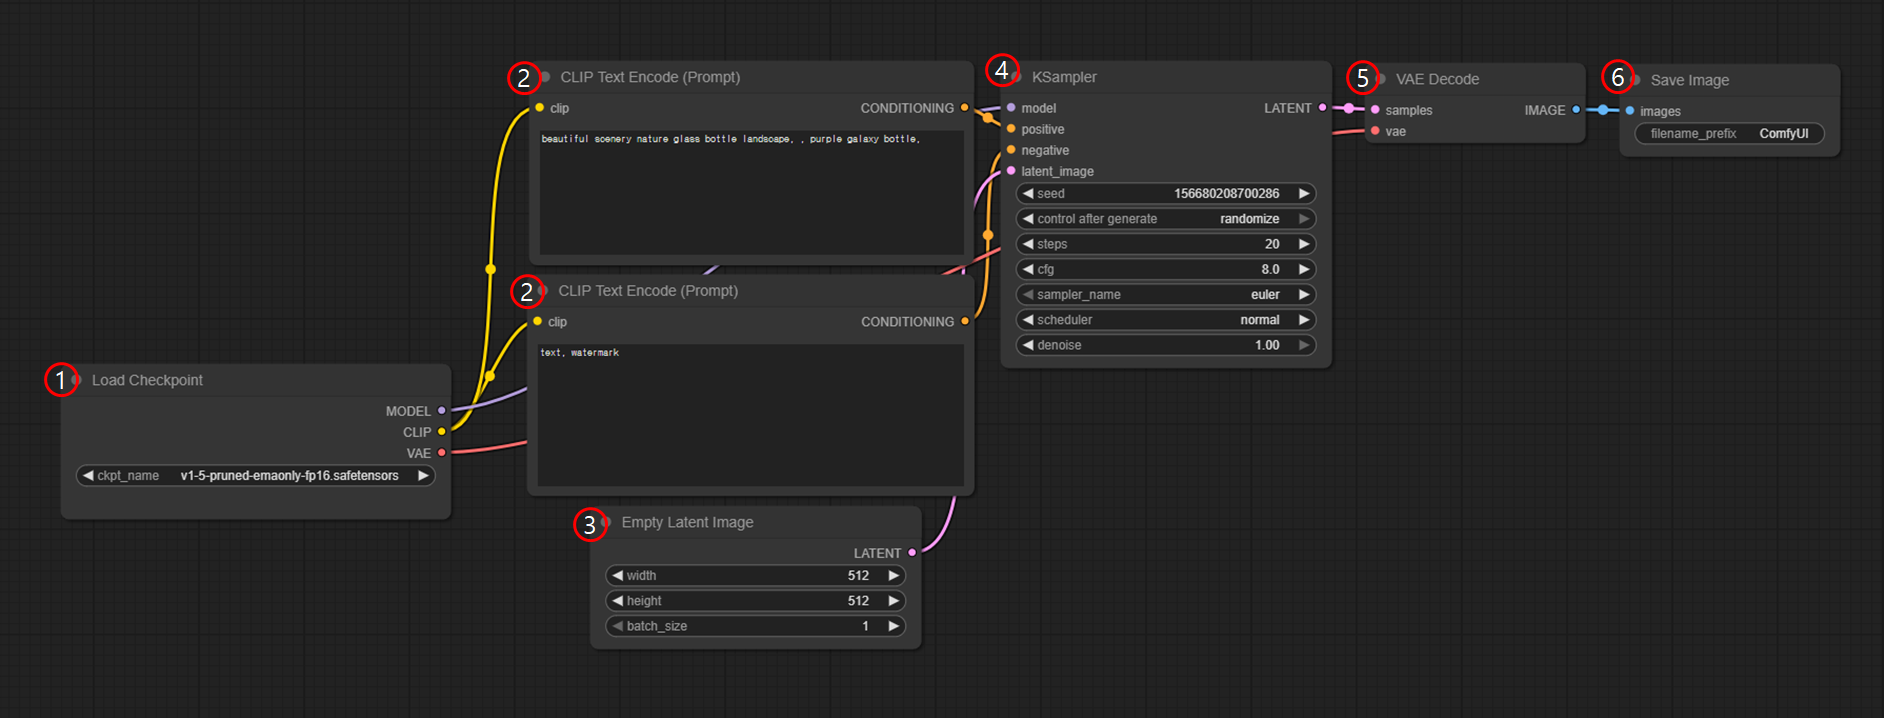Click the positive input port on KSampler
Viewport: 1884px width, 718px height.
pos(1011,129)
